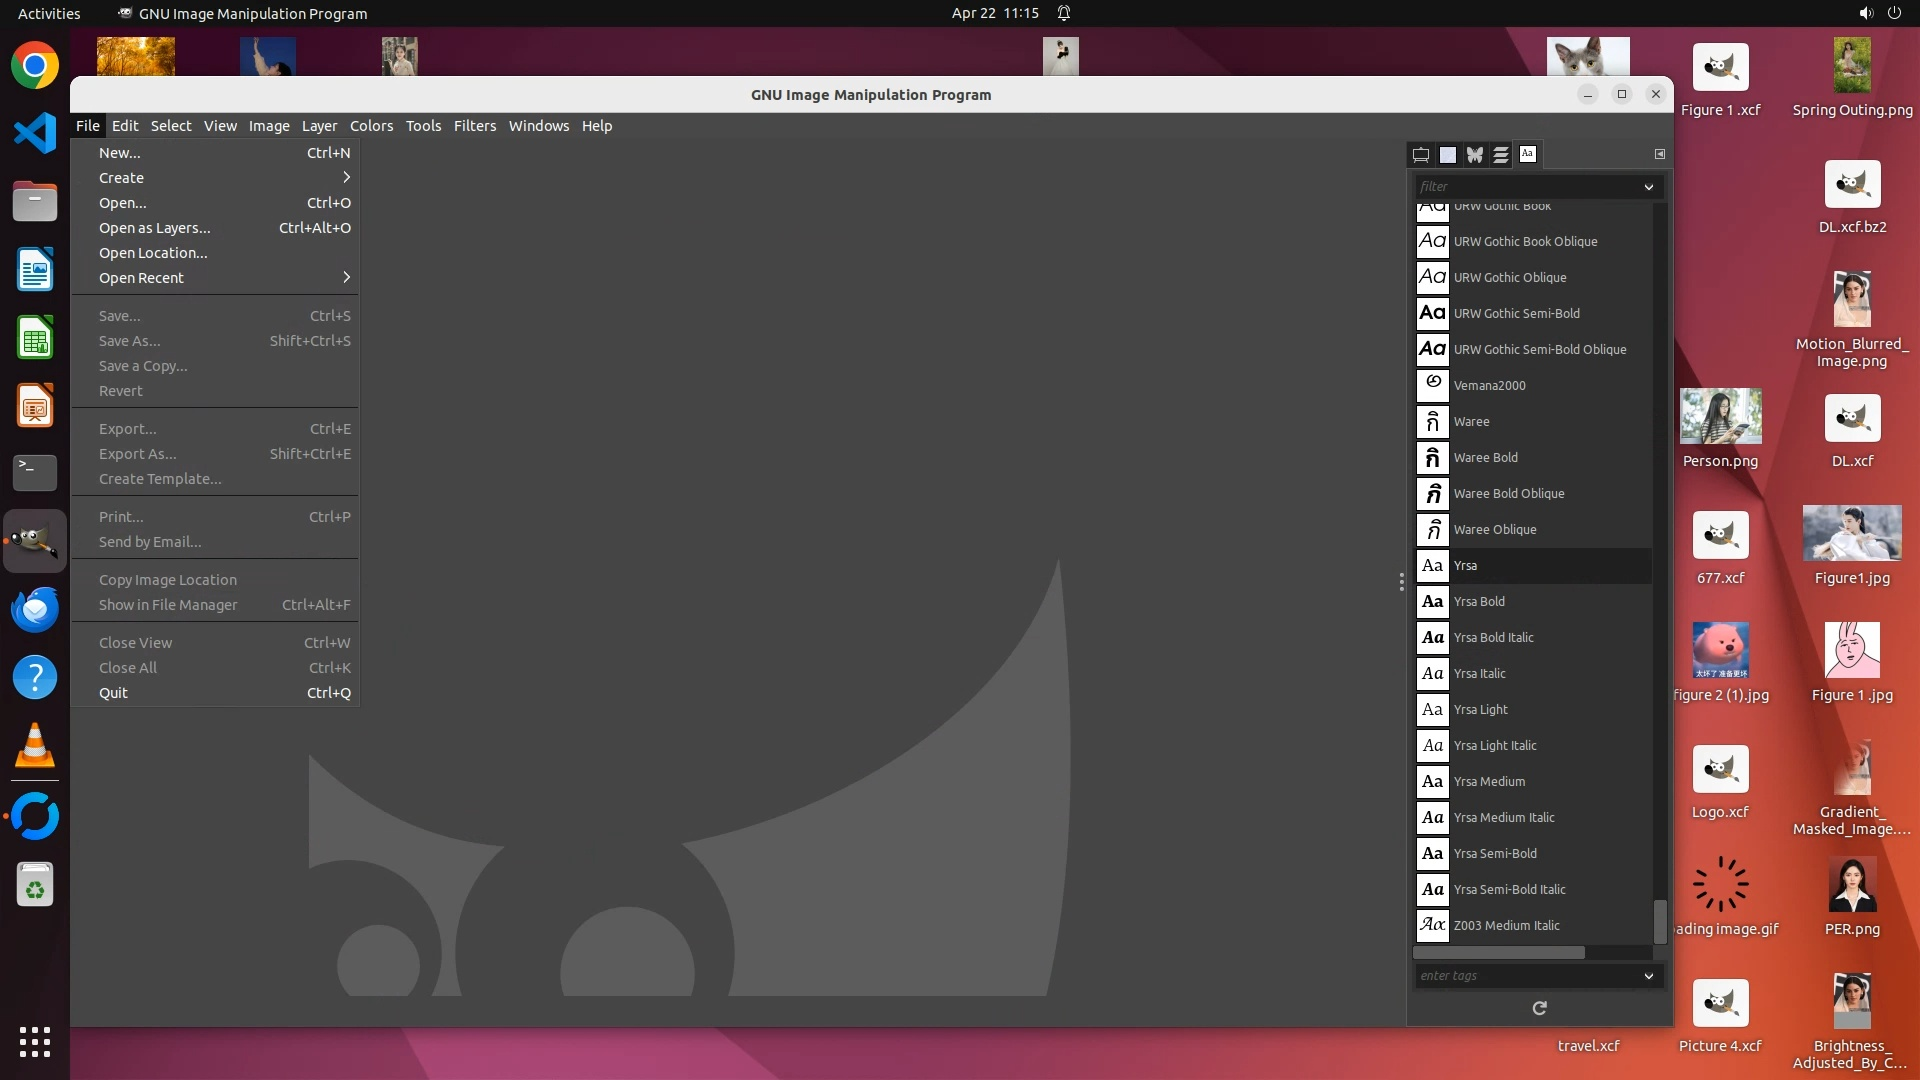The height and width of the screenshot is (1080, 1920).
Task: Open the dock tab configuration menu arrow
Action: click(1659, 154)
